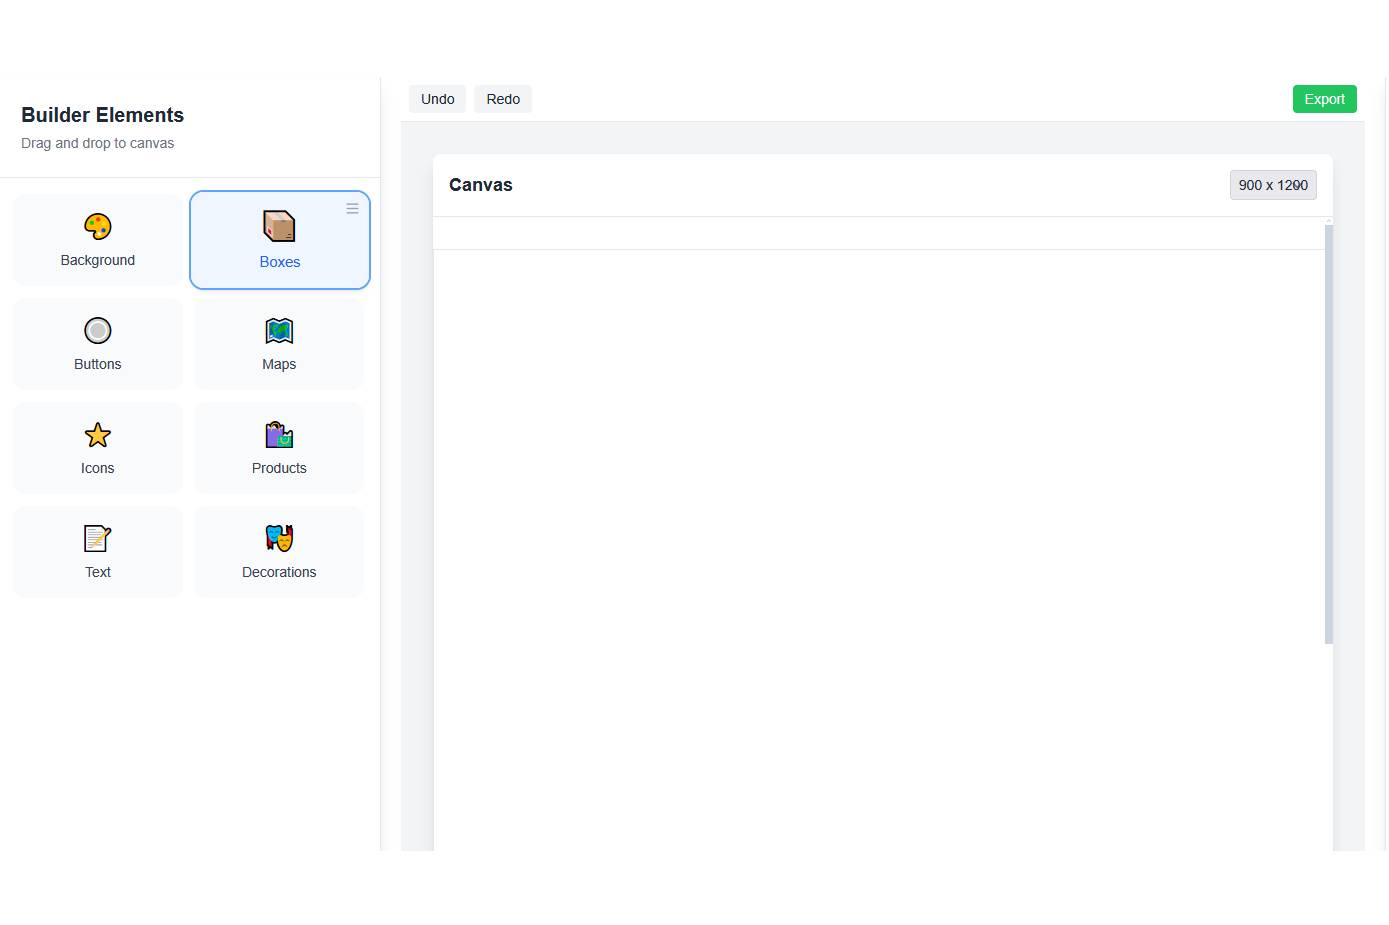Click the Redo button

click(503, 98)
